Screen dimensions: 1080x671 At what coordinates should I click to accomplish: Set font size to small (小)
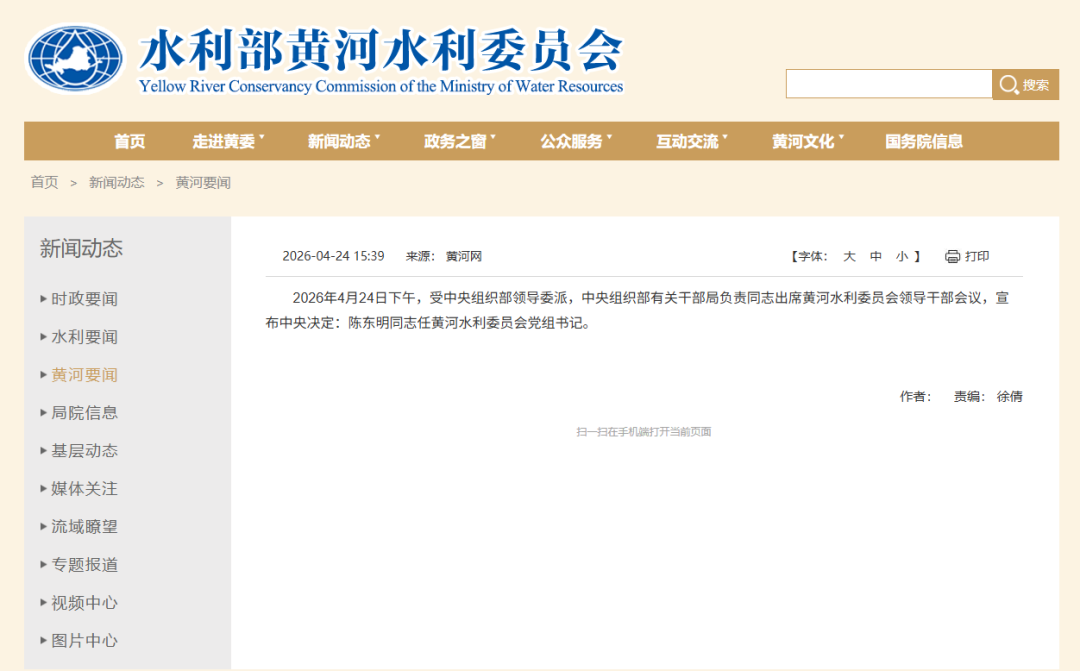point(902,256)
